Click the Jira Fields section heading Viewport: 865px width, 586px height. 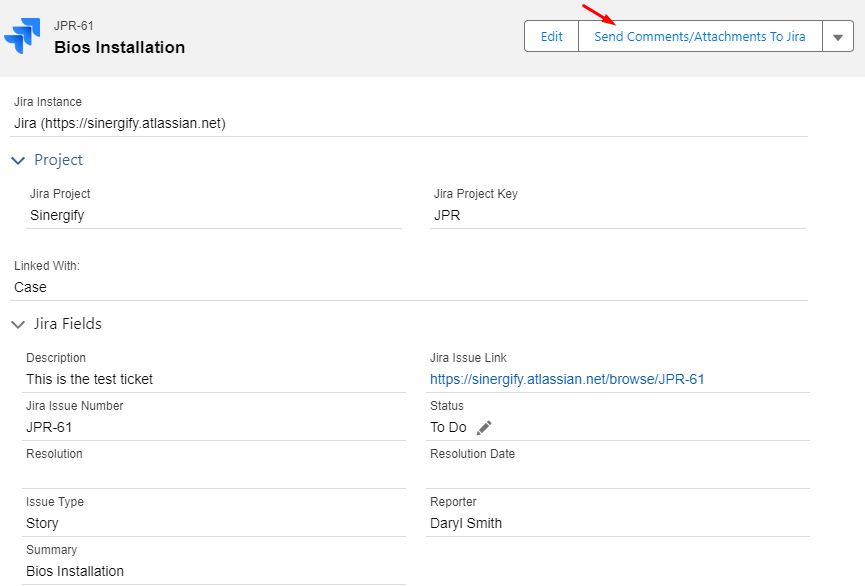tap(68, 324)
